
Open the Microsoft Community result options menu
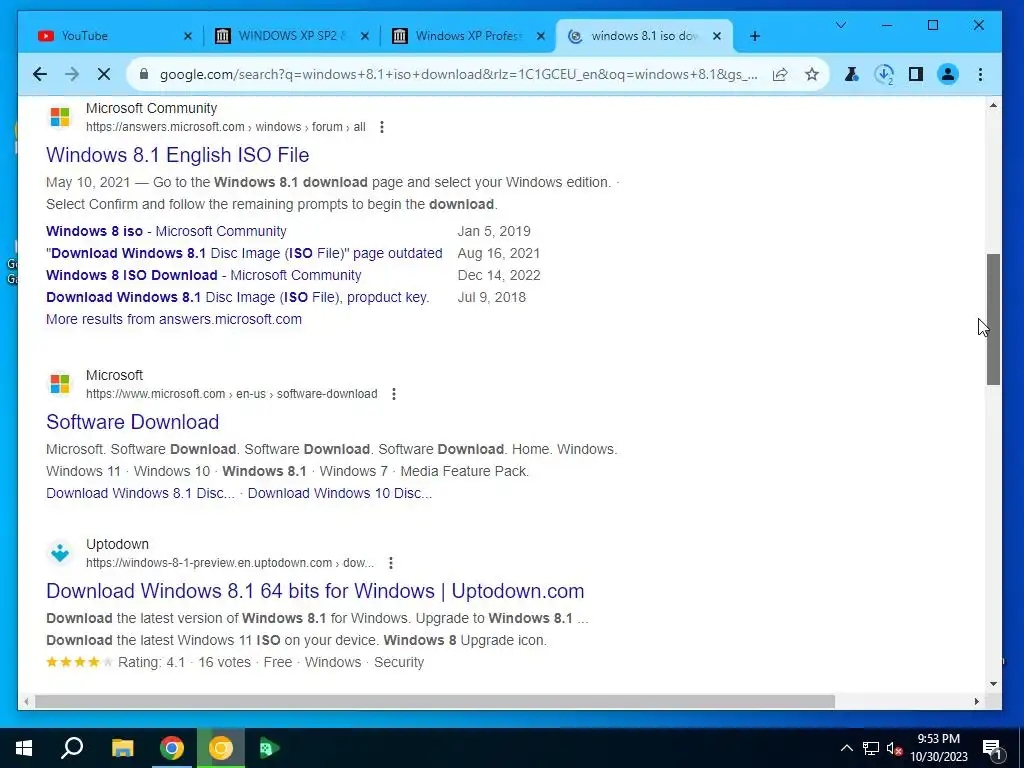(x=382, y=127)
